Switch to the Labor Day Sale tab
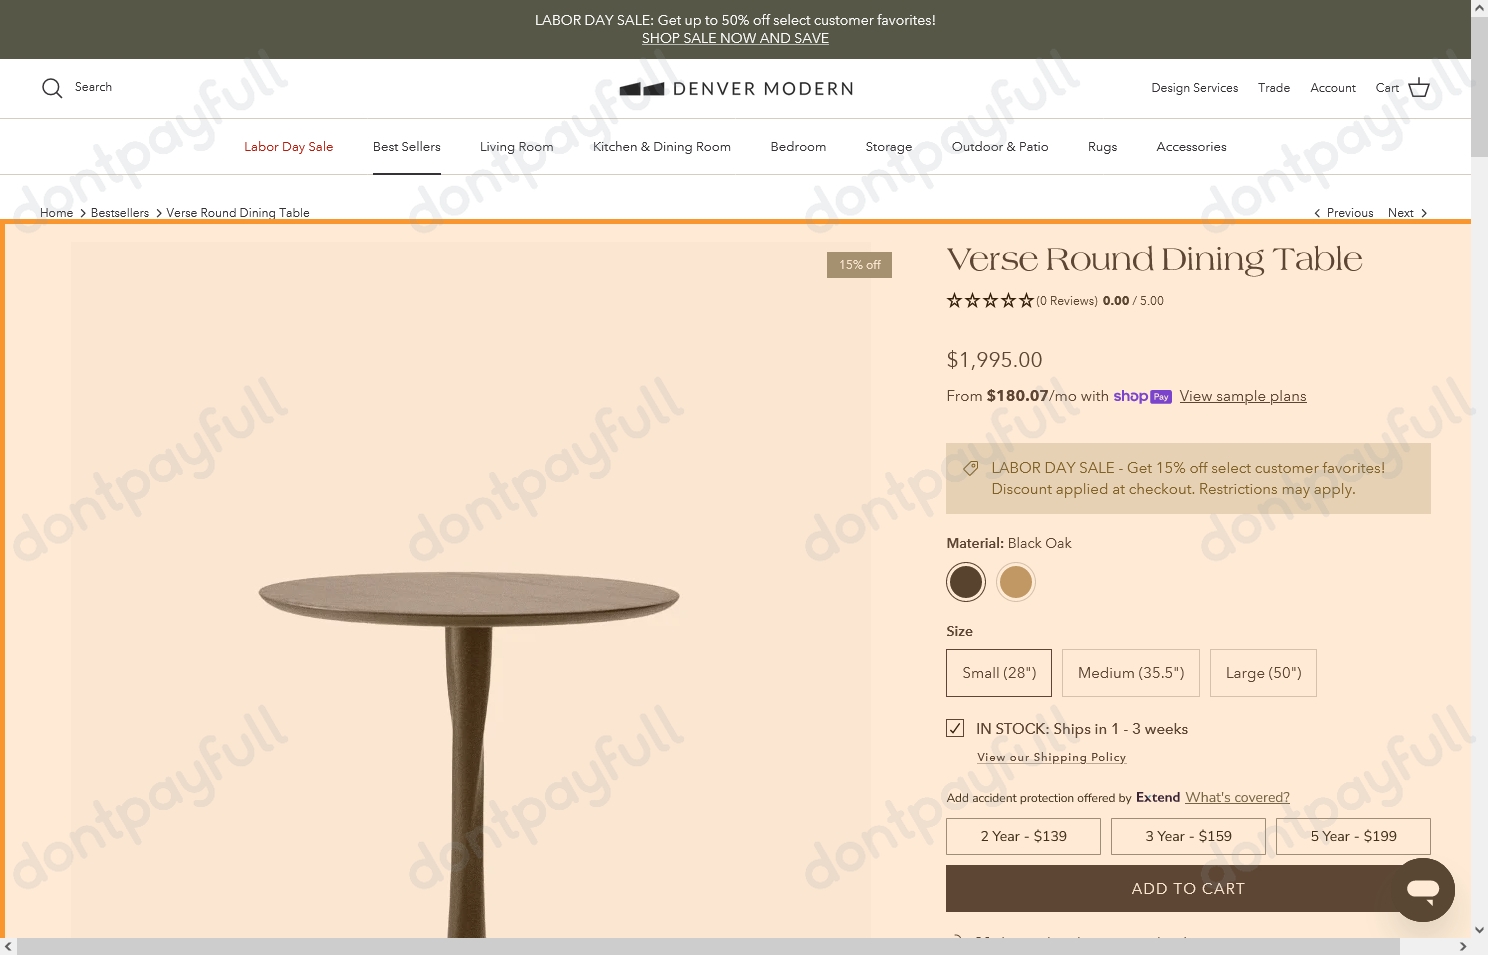1488x955 pixels. (x=288, y=146)
